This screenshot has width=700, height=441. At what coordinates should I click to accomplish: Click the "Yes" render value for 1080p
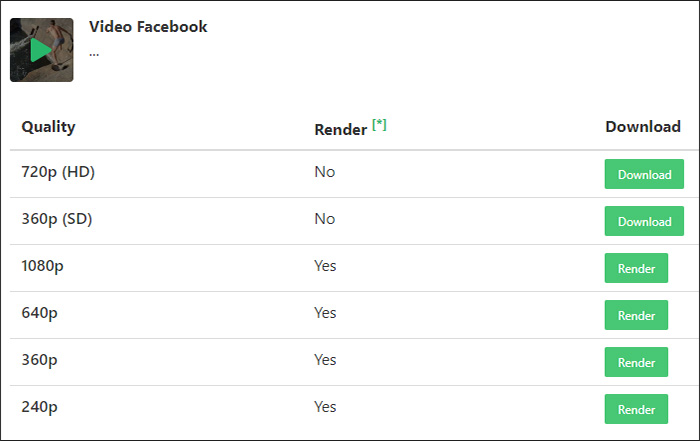click(325, 266)
